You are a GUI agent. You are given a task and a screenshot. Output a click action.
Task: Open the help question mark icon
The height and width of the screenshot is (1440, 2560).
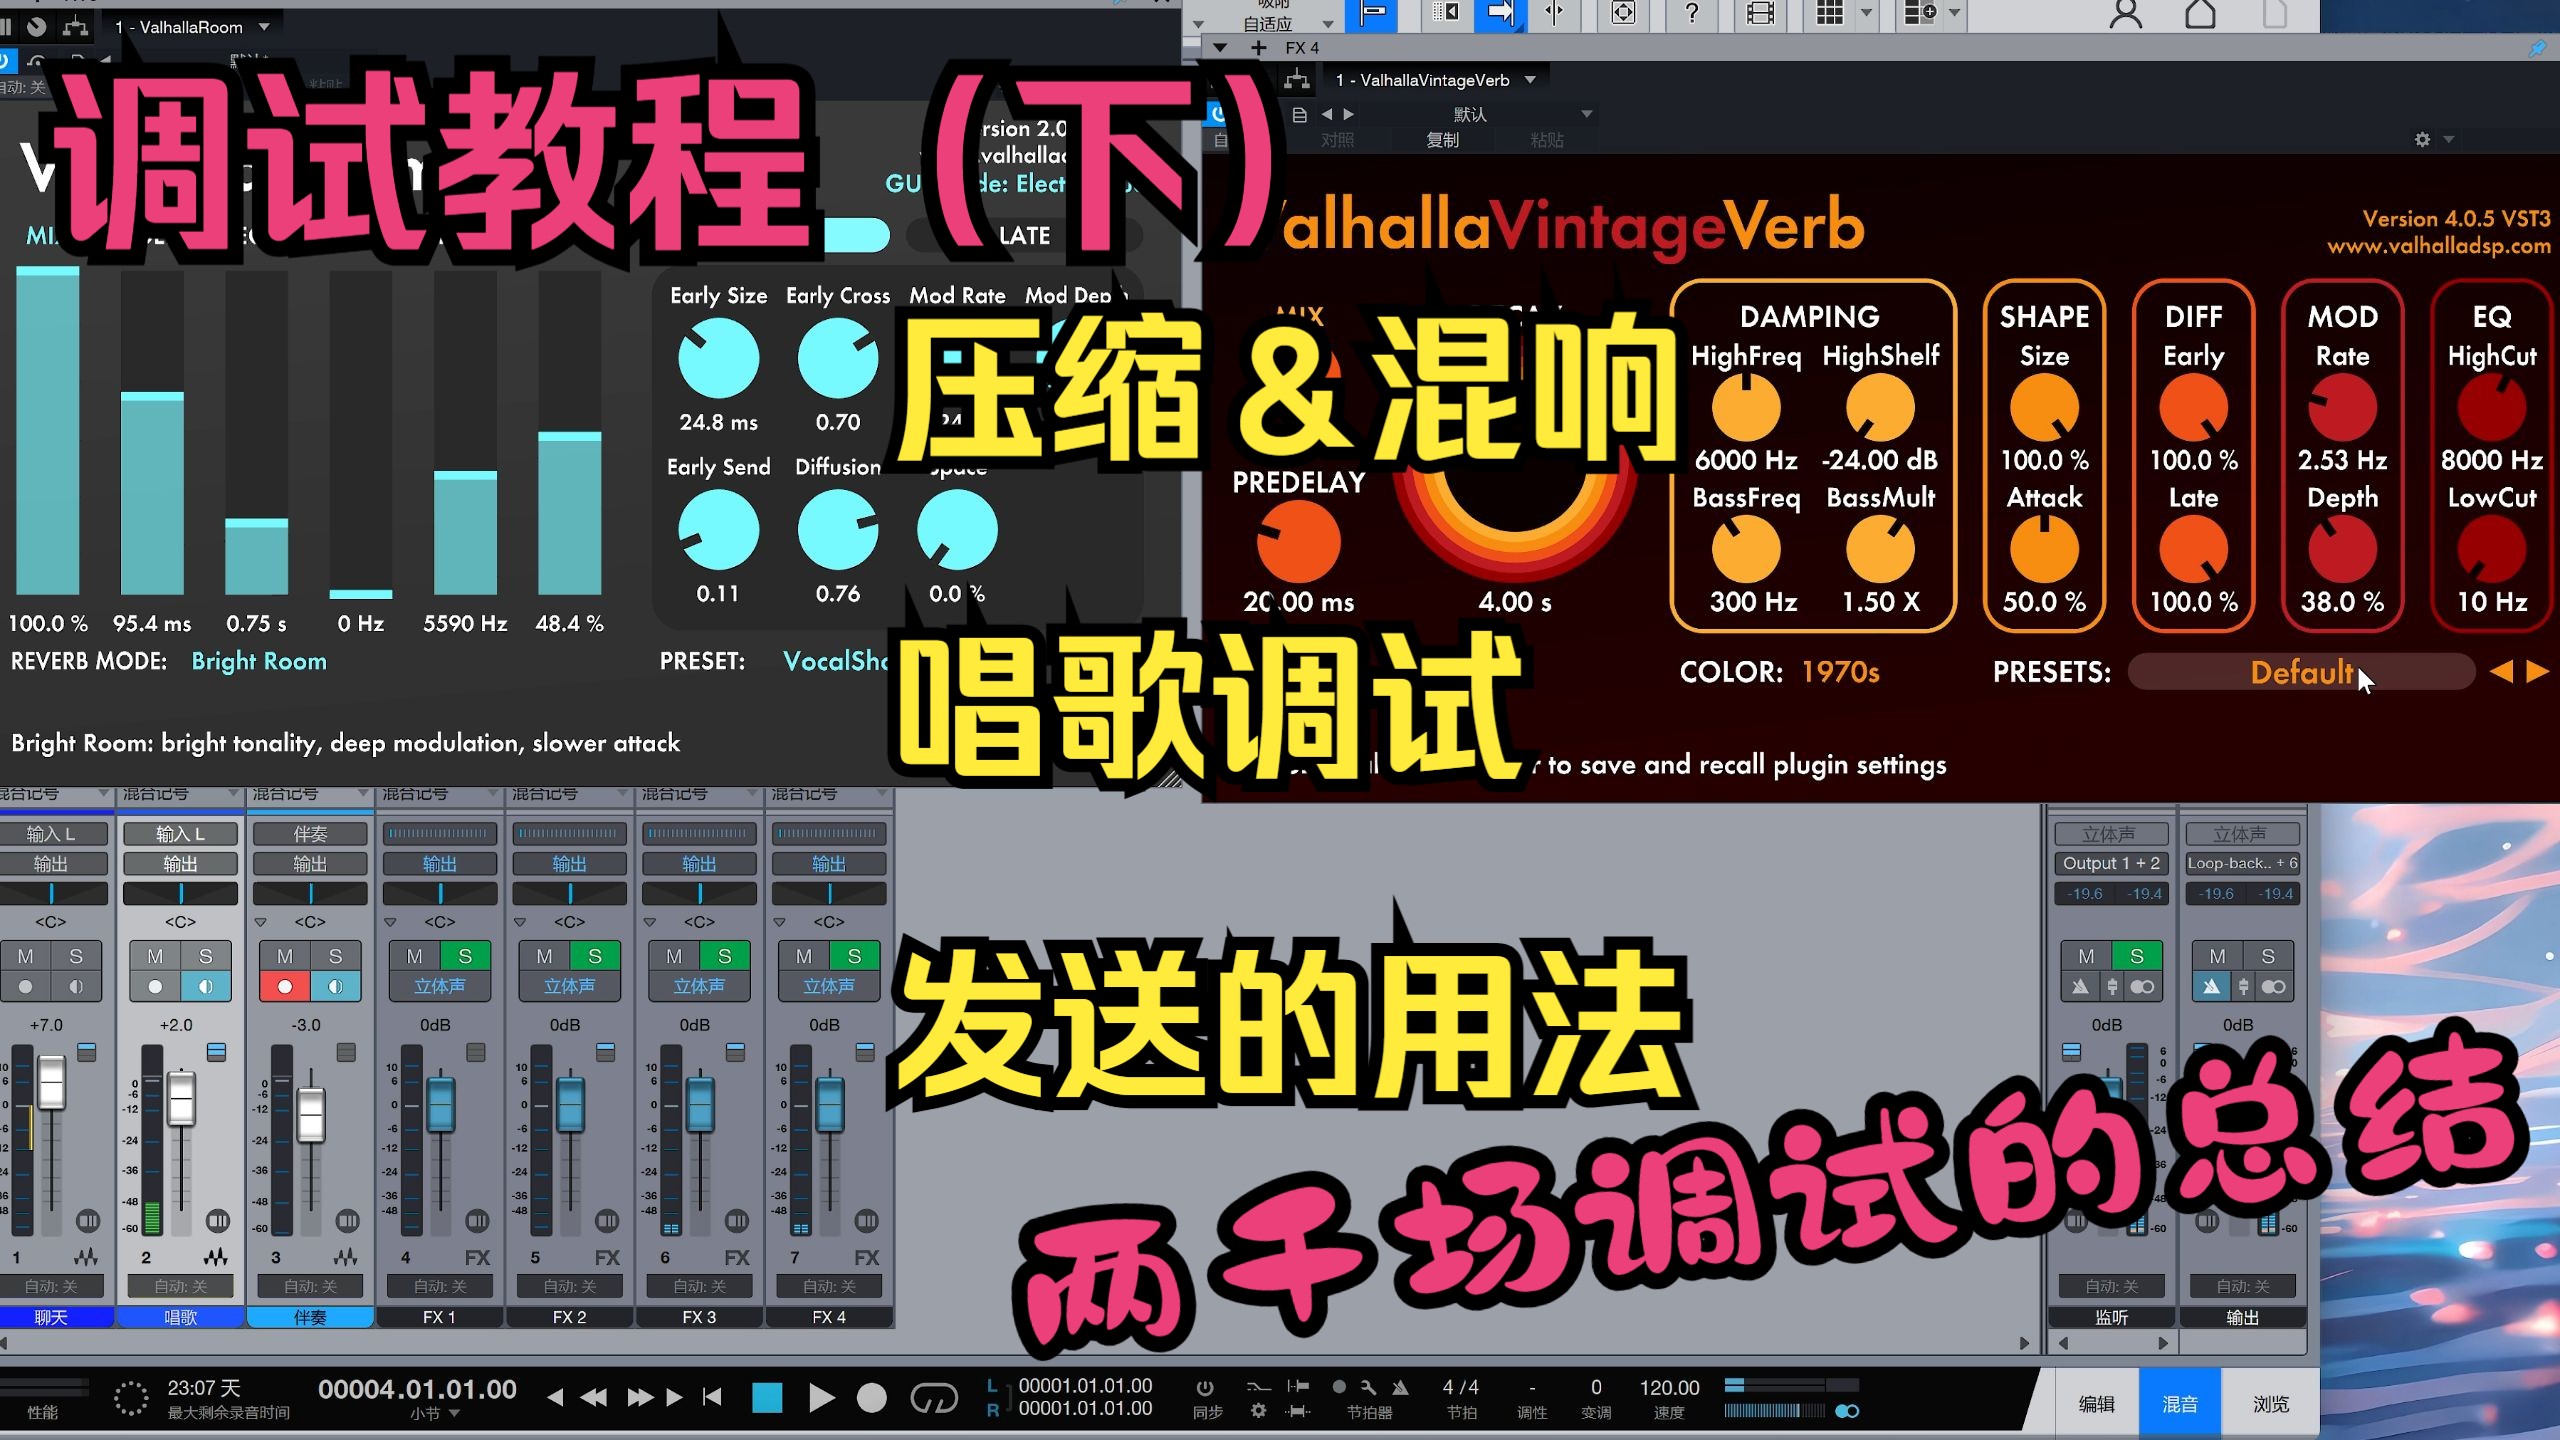pos(1691,13)
